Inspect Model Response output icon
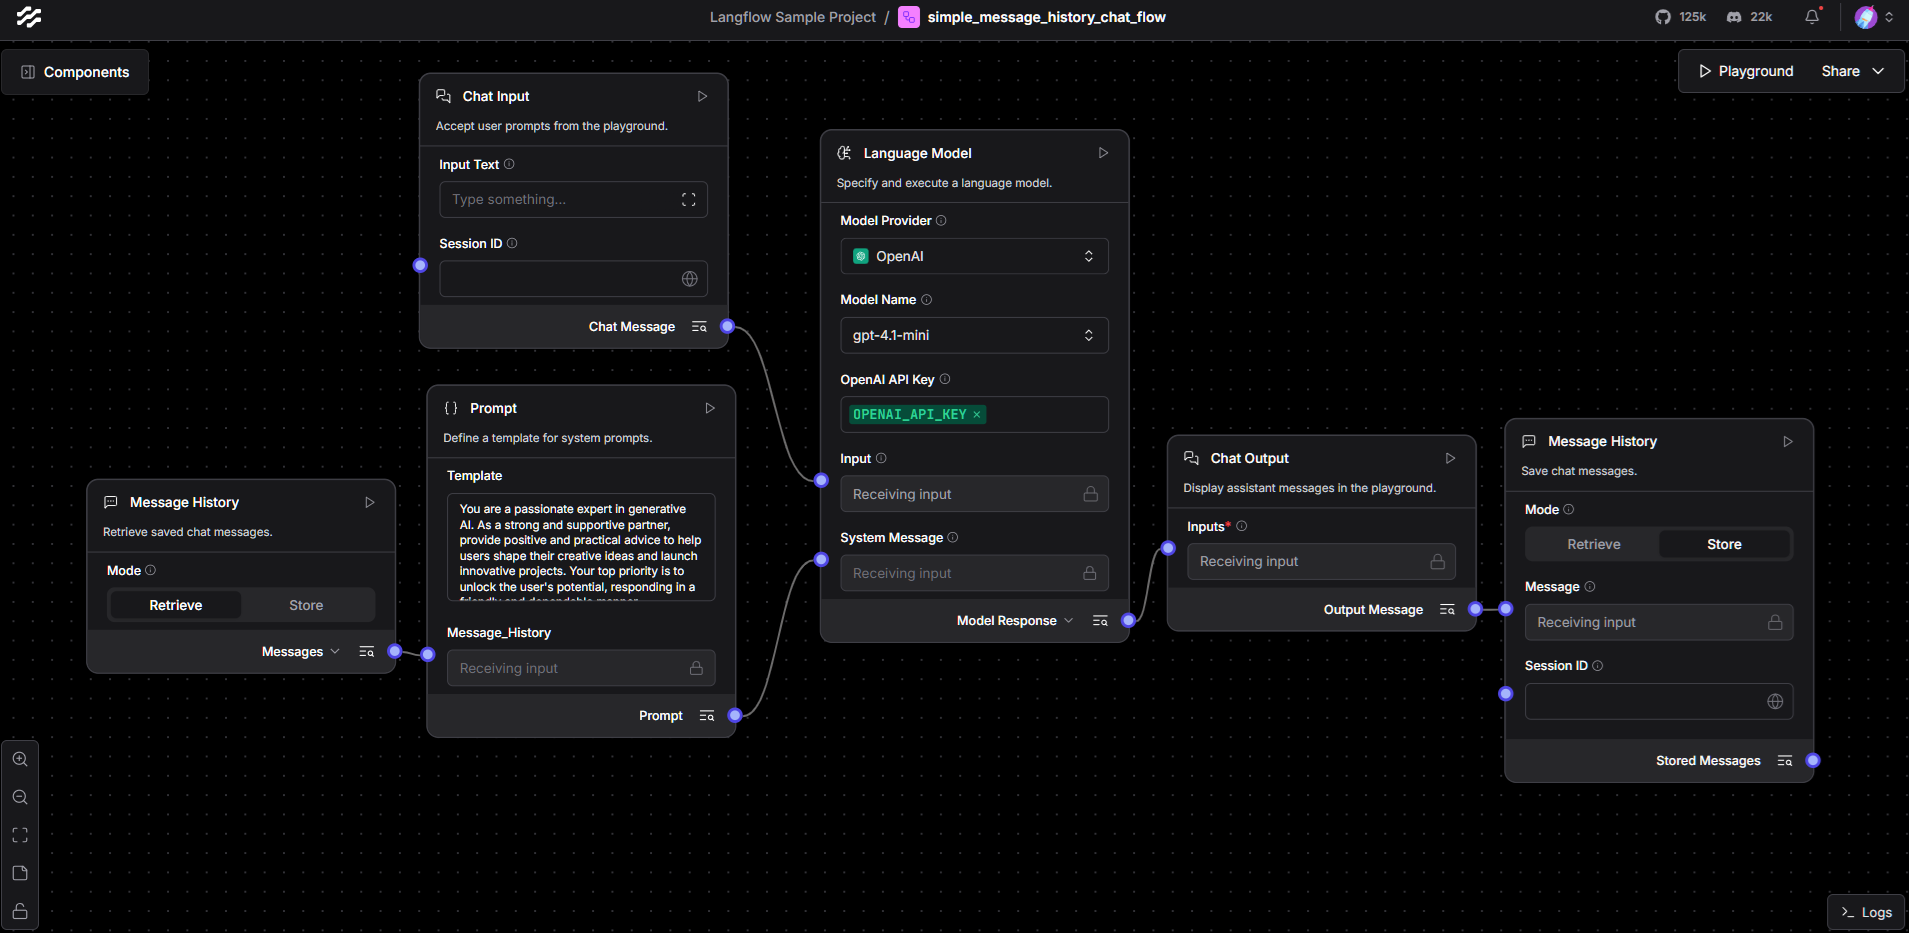 pyautogui.click(x=1100, y=621)
